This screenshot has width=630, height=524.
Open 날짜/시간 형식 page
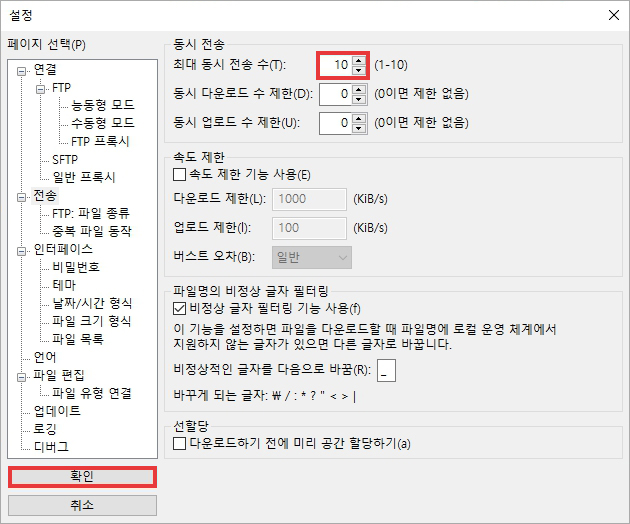92,303
